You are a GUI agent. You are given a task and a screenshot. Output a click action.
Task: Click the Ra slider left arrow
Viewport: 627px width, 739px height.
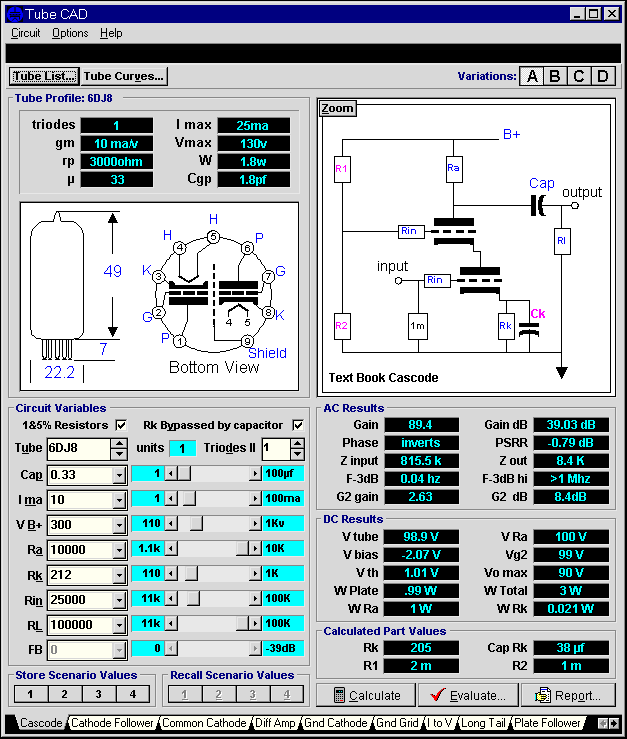coord(171,548)
